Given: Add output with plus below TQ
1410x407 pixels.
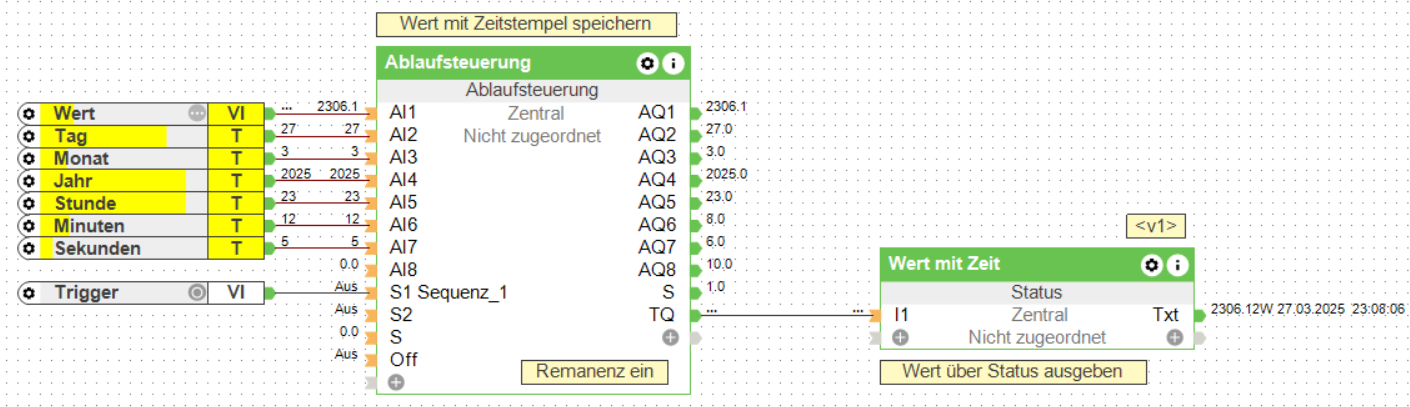Looking at the screenshot, I should 671,338.
